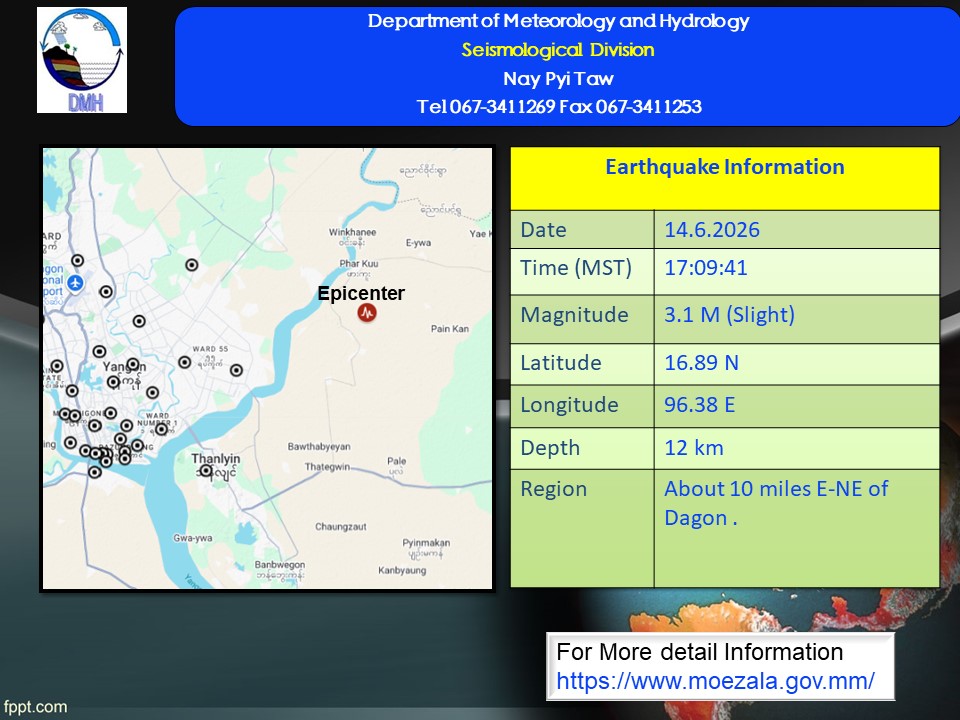Screen dimensions: 960x720
Task: Click the station marker directly above the airport icon
Action: [x=77, y=260]
